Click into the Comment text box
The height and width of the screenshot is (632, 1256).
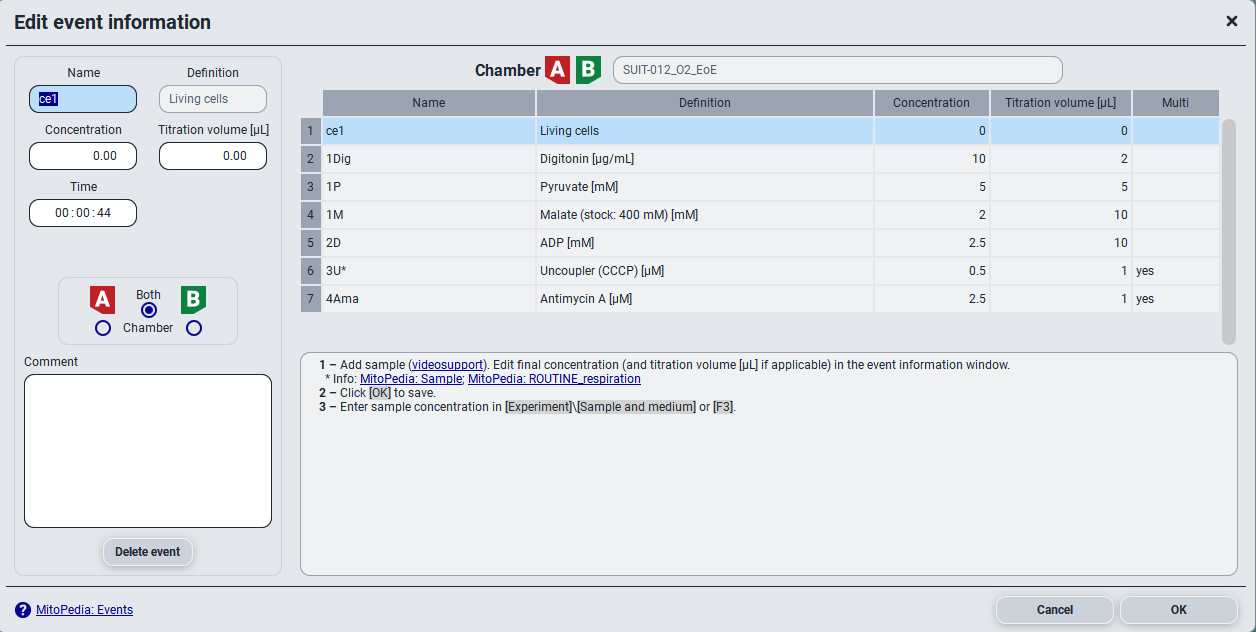click(x=148, y=450)
